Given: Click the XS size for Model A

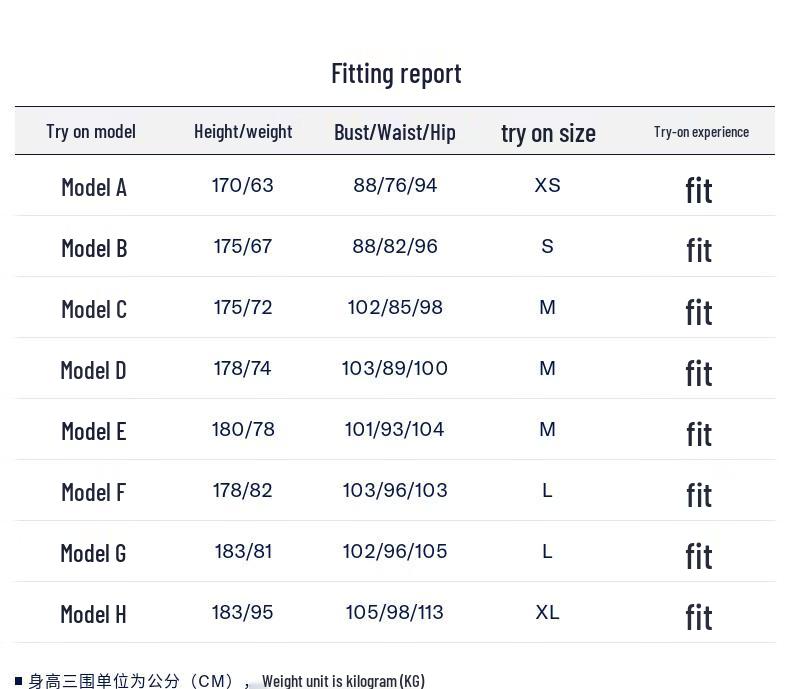Looking at the screenshot, I should coord(548,185).
